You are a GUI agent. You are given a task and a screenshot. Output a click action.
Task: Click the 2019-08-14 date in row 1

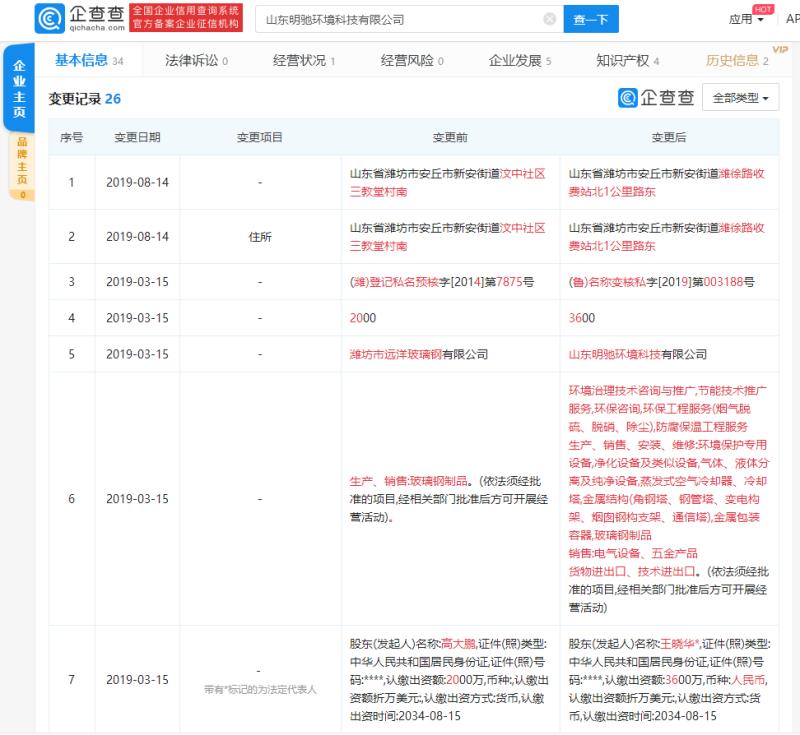137,182
